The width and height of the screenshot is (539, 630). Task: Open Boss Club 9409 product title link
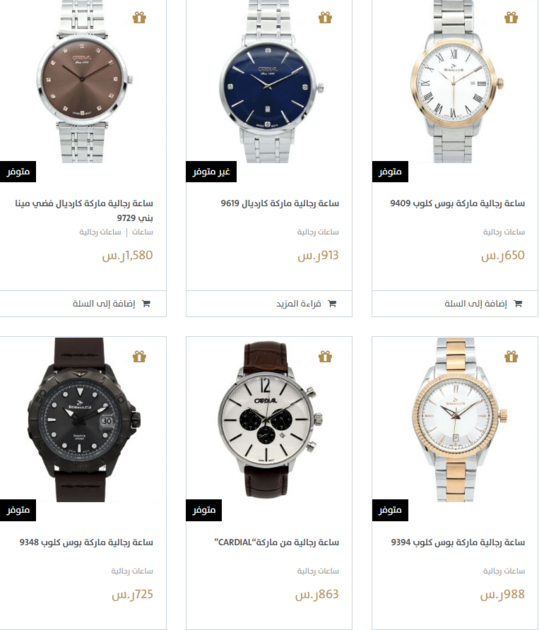tap(457, 203)
